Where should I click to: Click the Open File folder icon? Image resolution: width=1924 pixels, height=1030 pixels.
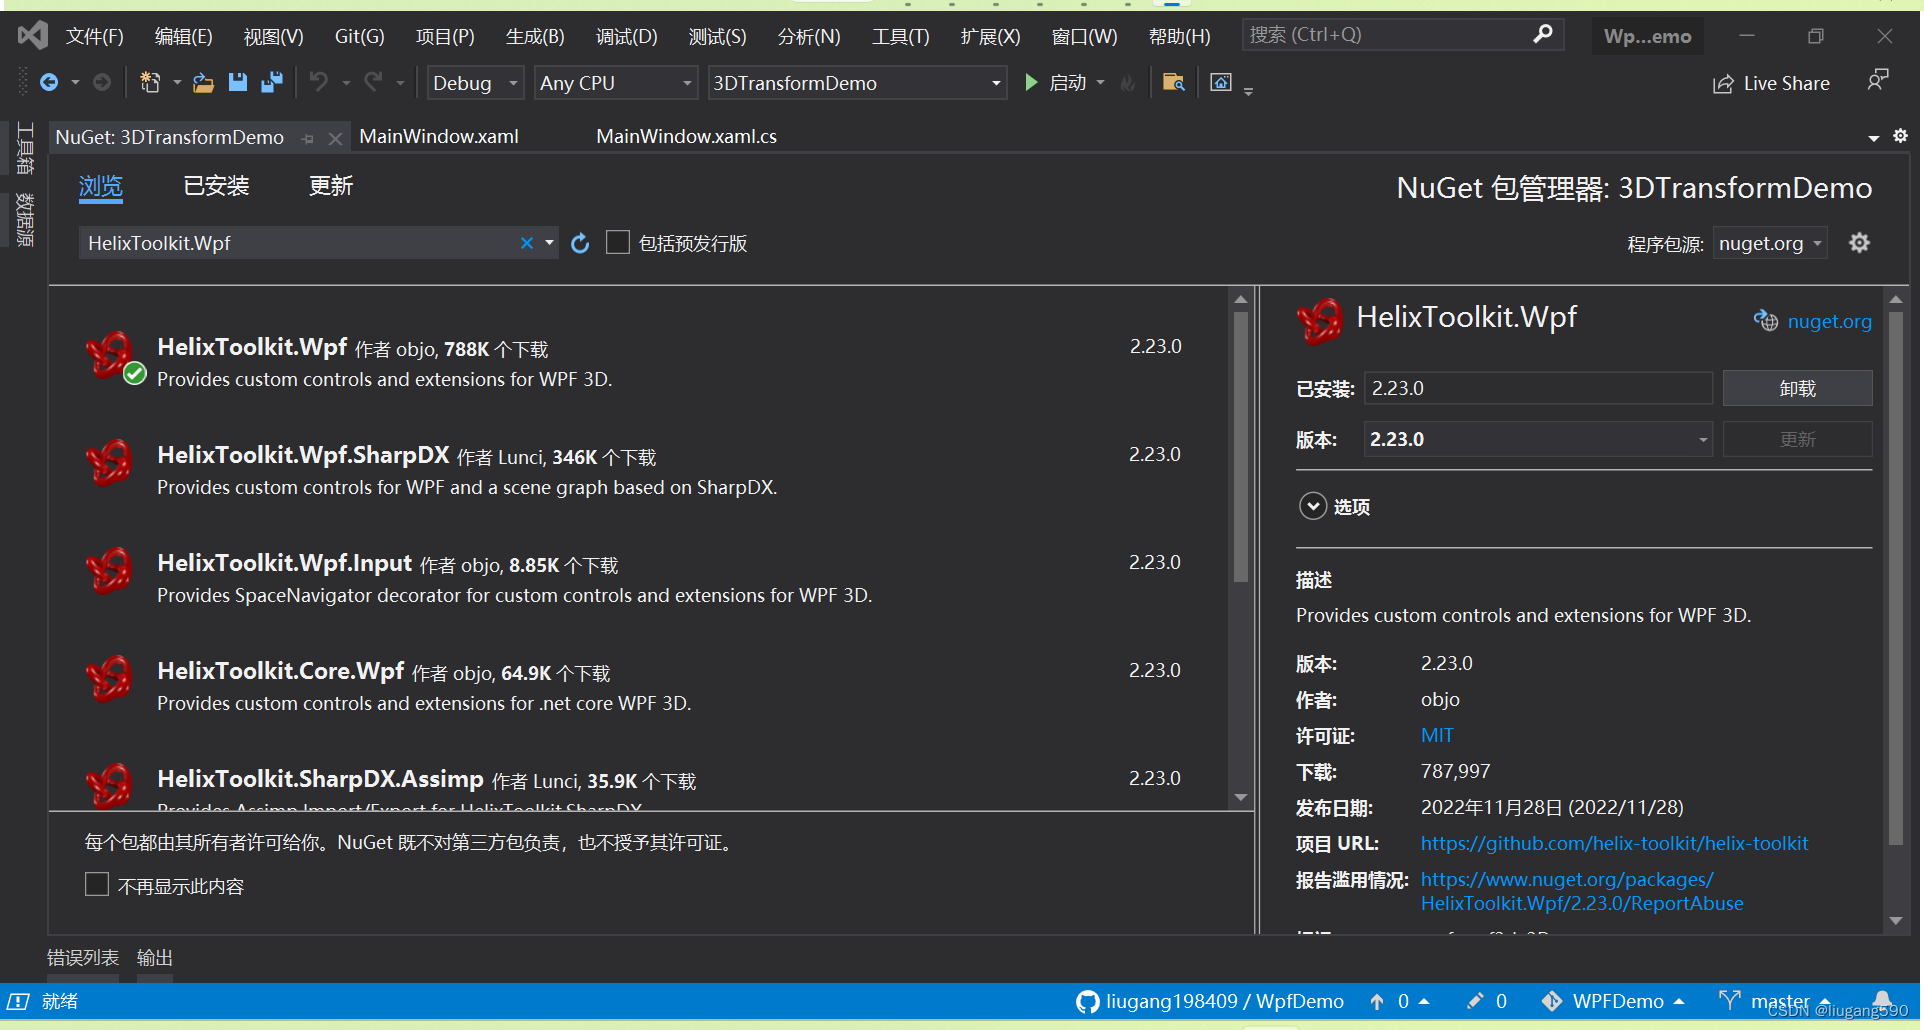click(x=203, y=83)
